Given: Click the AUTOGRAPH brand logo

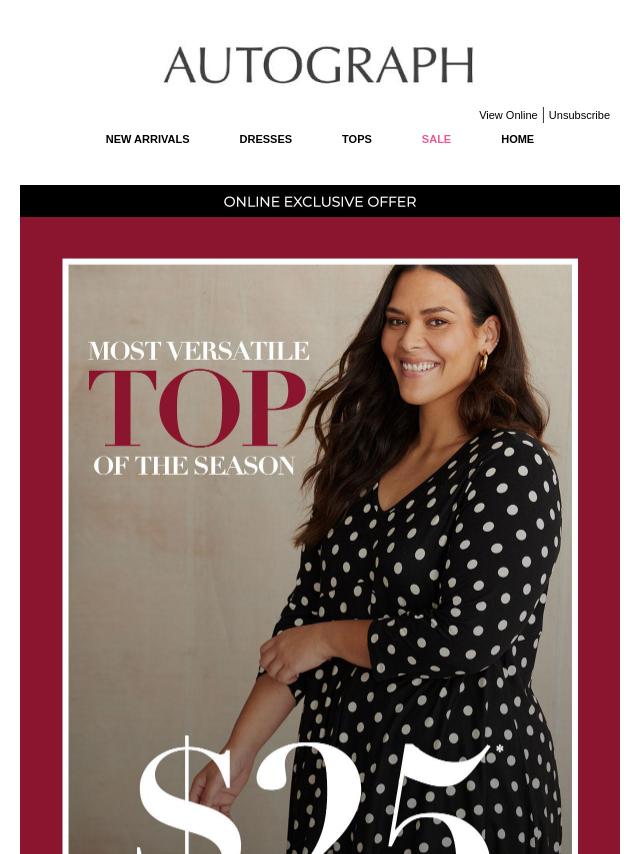Looking at the screenshot, I should point(319,65).
